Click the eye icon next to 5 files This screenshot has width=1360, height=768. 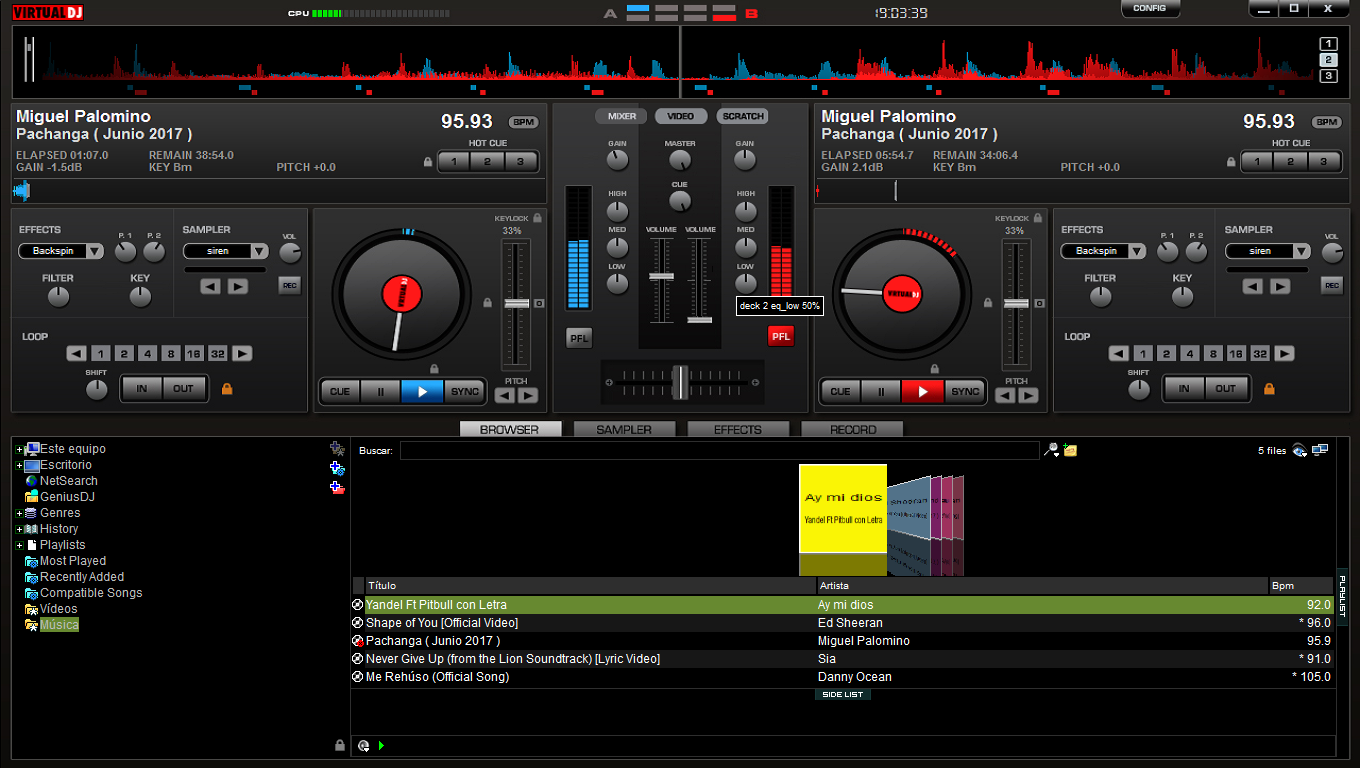1299,450
